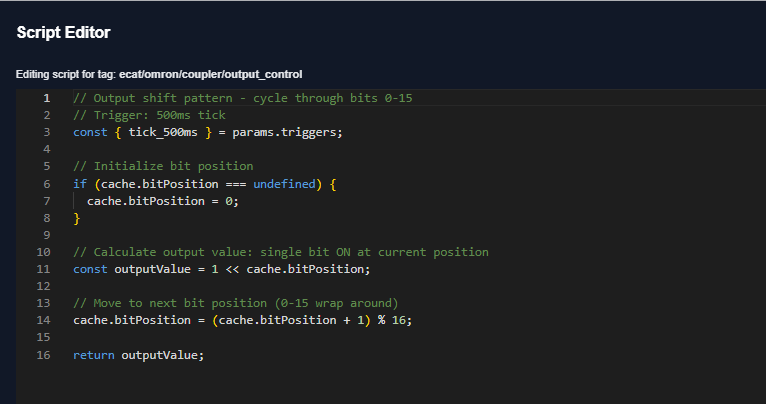
Task: Click line number 11 in the gutter
Action: click(43, 269)
